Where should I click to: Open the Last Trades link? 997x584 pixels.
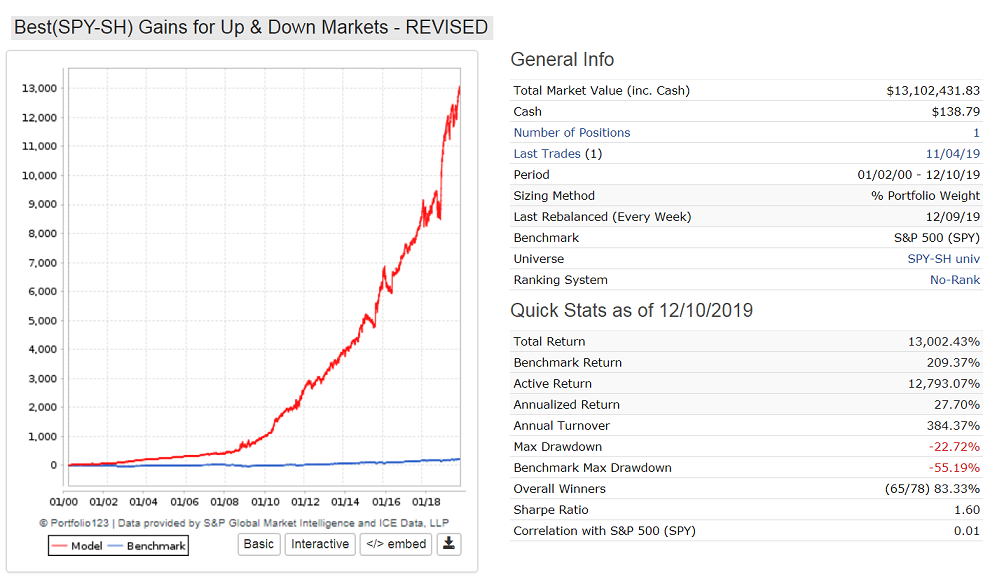click(x=547, y=153)
